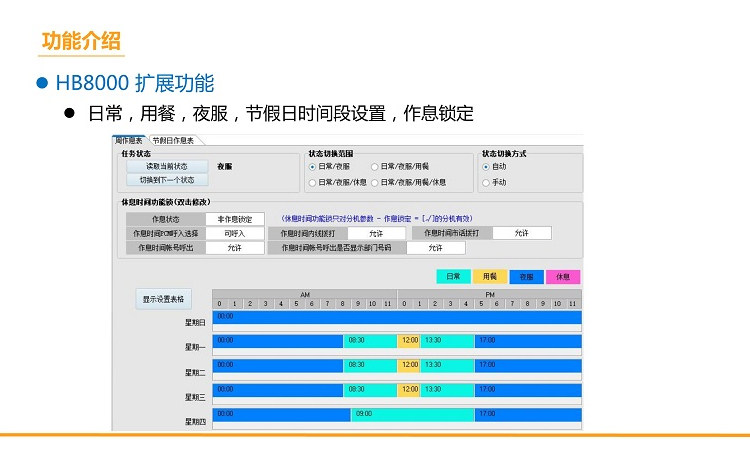This screenshot has height=462, width=750.
Task: Click the 作息时间PCM呼入选择 value 可呼入
Action: pos(235,233)
